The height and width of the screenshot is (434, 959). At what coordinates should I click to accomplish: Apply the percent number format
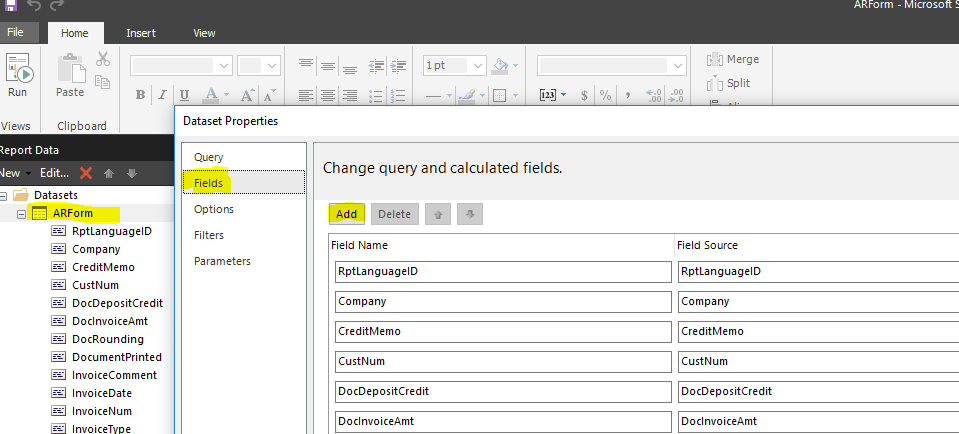point(605,95)
